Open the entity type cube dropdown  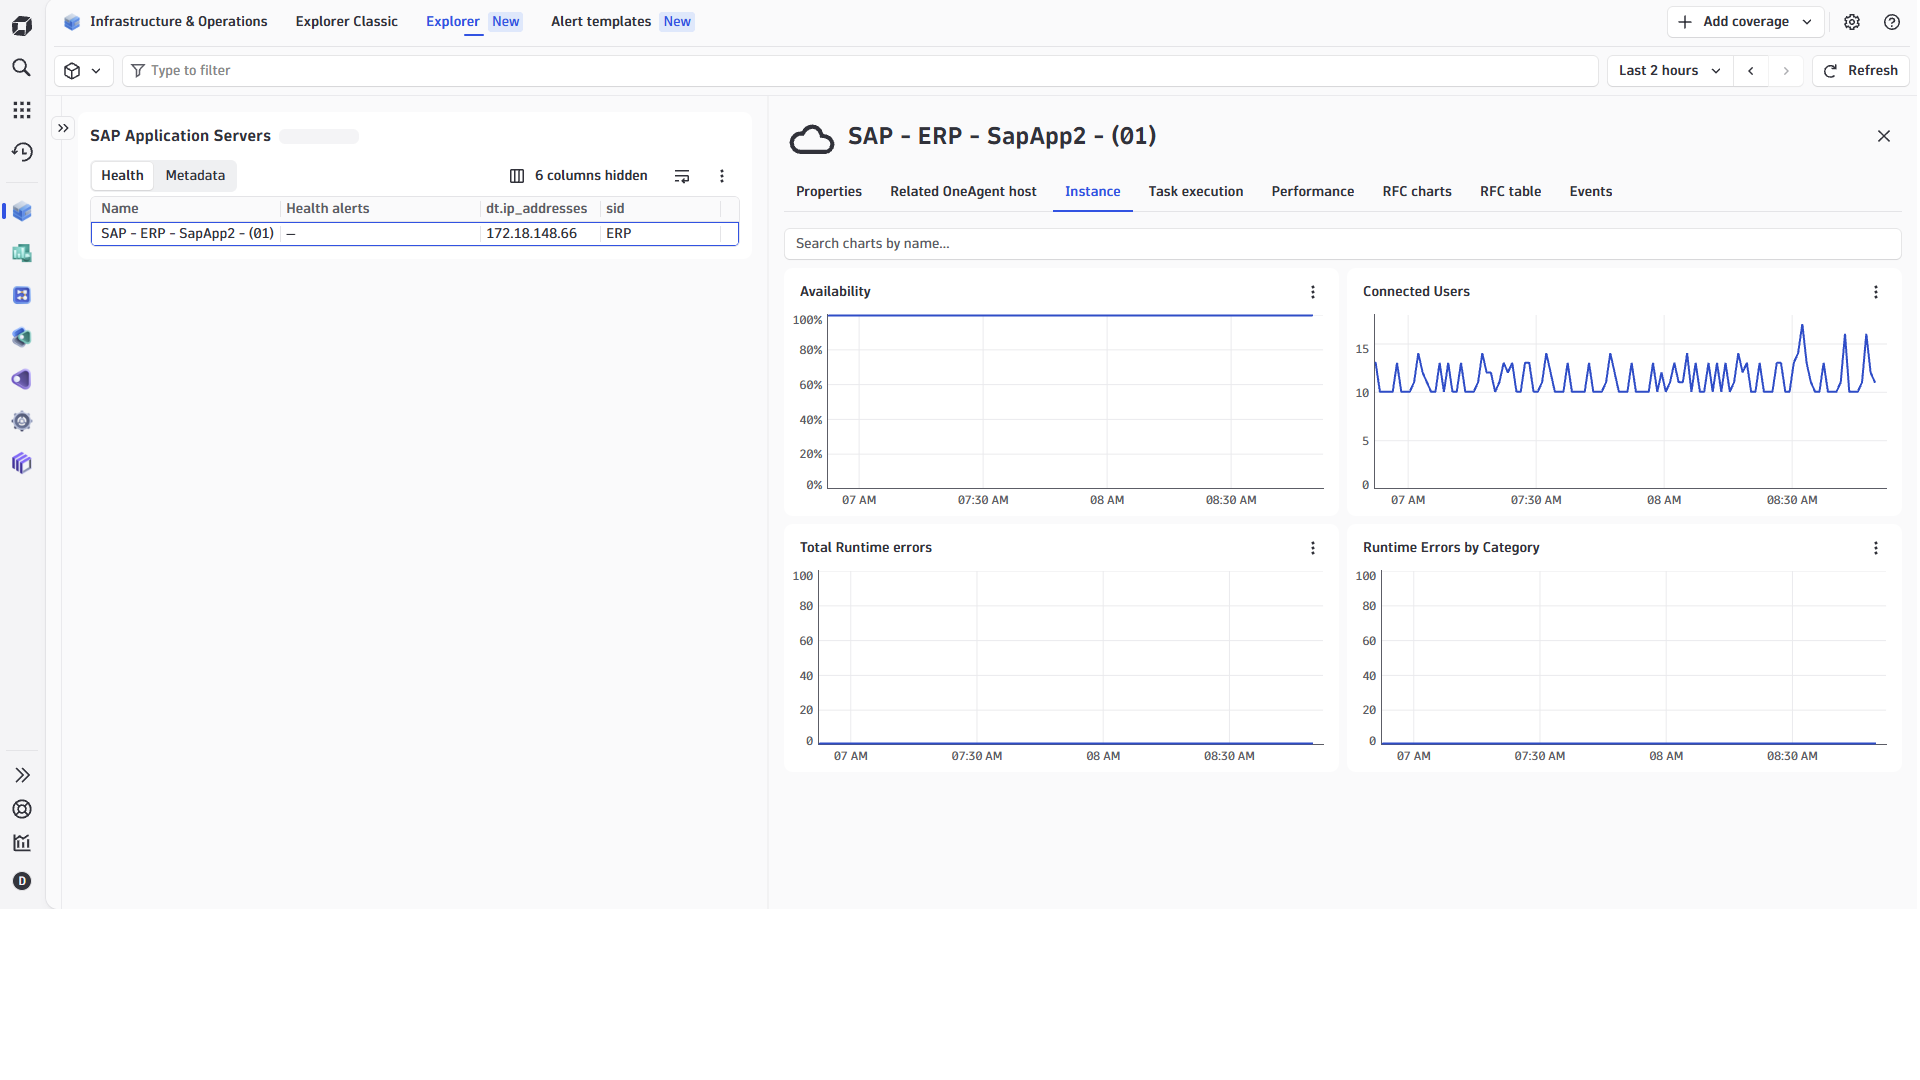coord(83,71)
